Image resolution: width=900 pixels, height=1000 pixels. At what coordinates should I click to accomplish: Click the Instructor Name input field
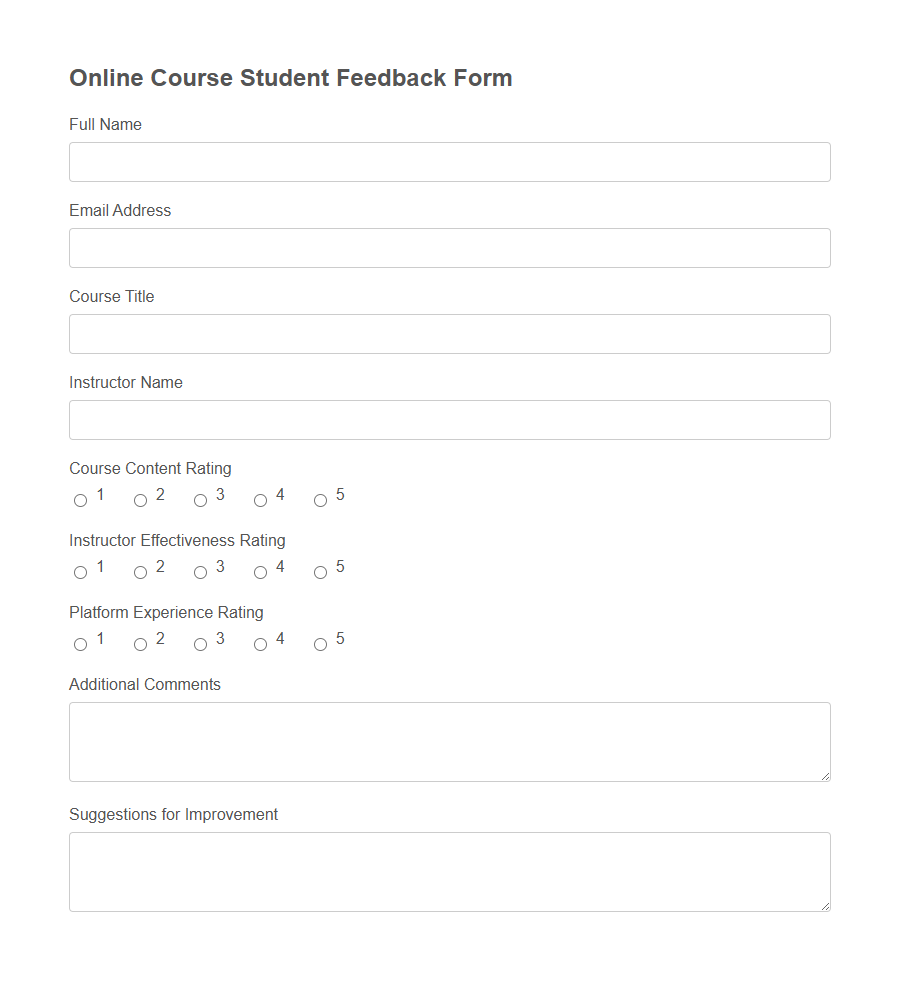449,419
